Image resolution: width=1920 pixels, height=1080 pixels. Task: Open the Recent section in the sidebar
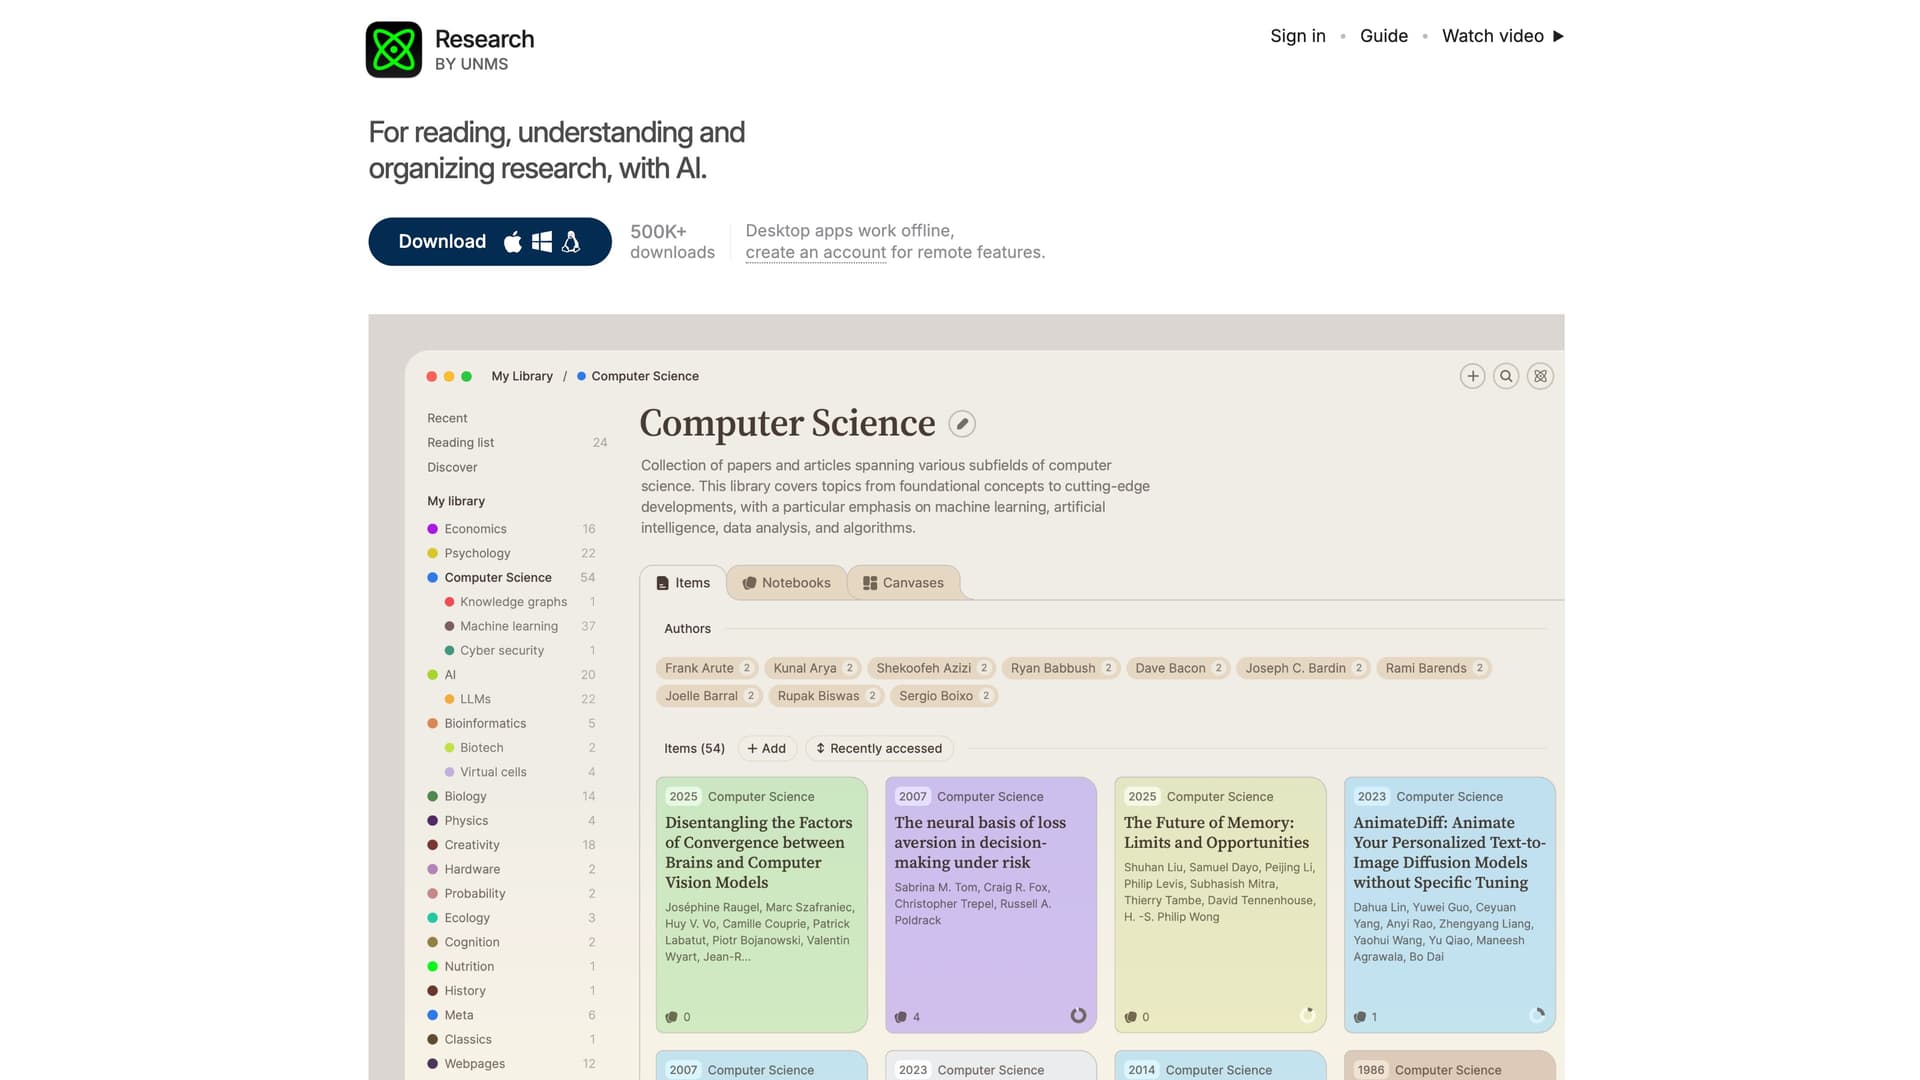[447, 418]
